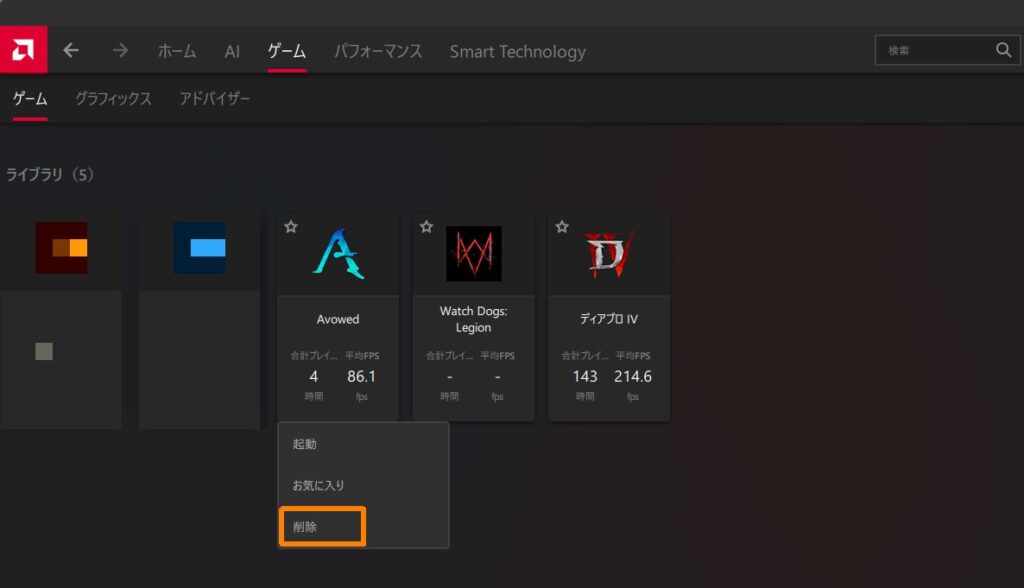The width and height of the screenshot is (1024, 588).
Task: Switch to the ホーム tab
Action: click(177, 51)
